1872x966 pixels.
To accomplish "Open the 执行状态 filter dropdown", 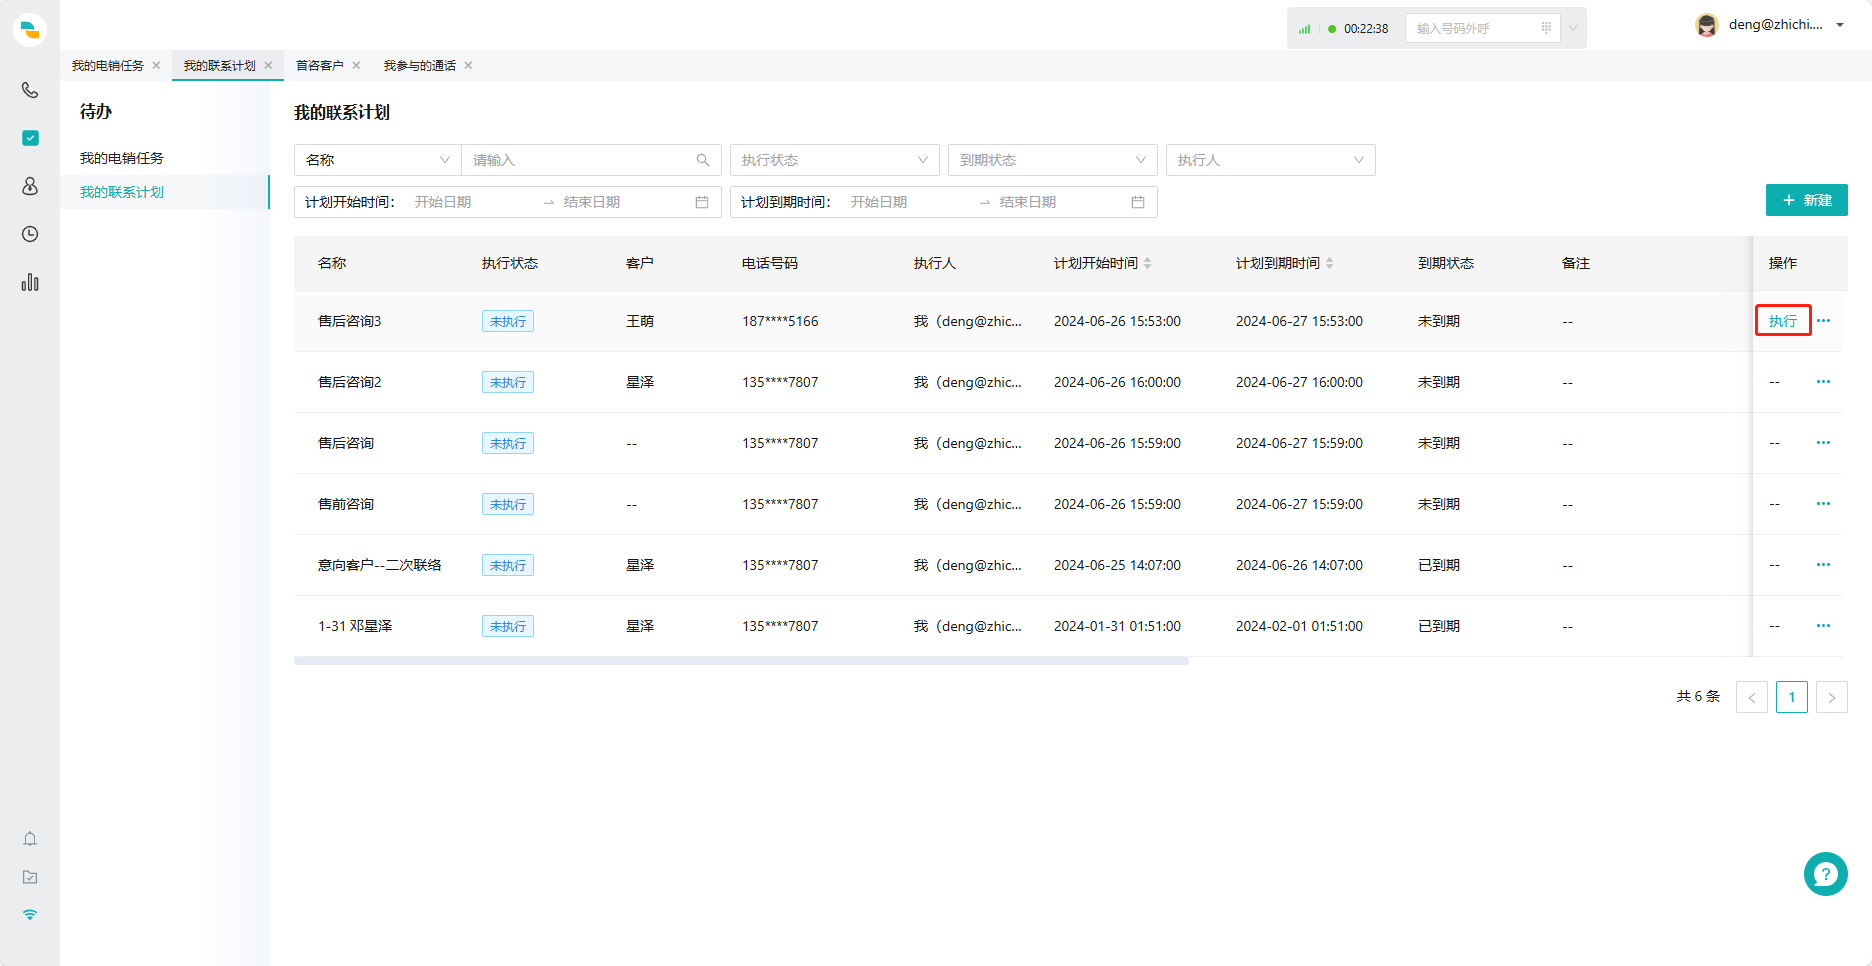I will (x=835, y=160).
